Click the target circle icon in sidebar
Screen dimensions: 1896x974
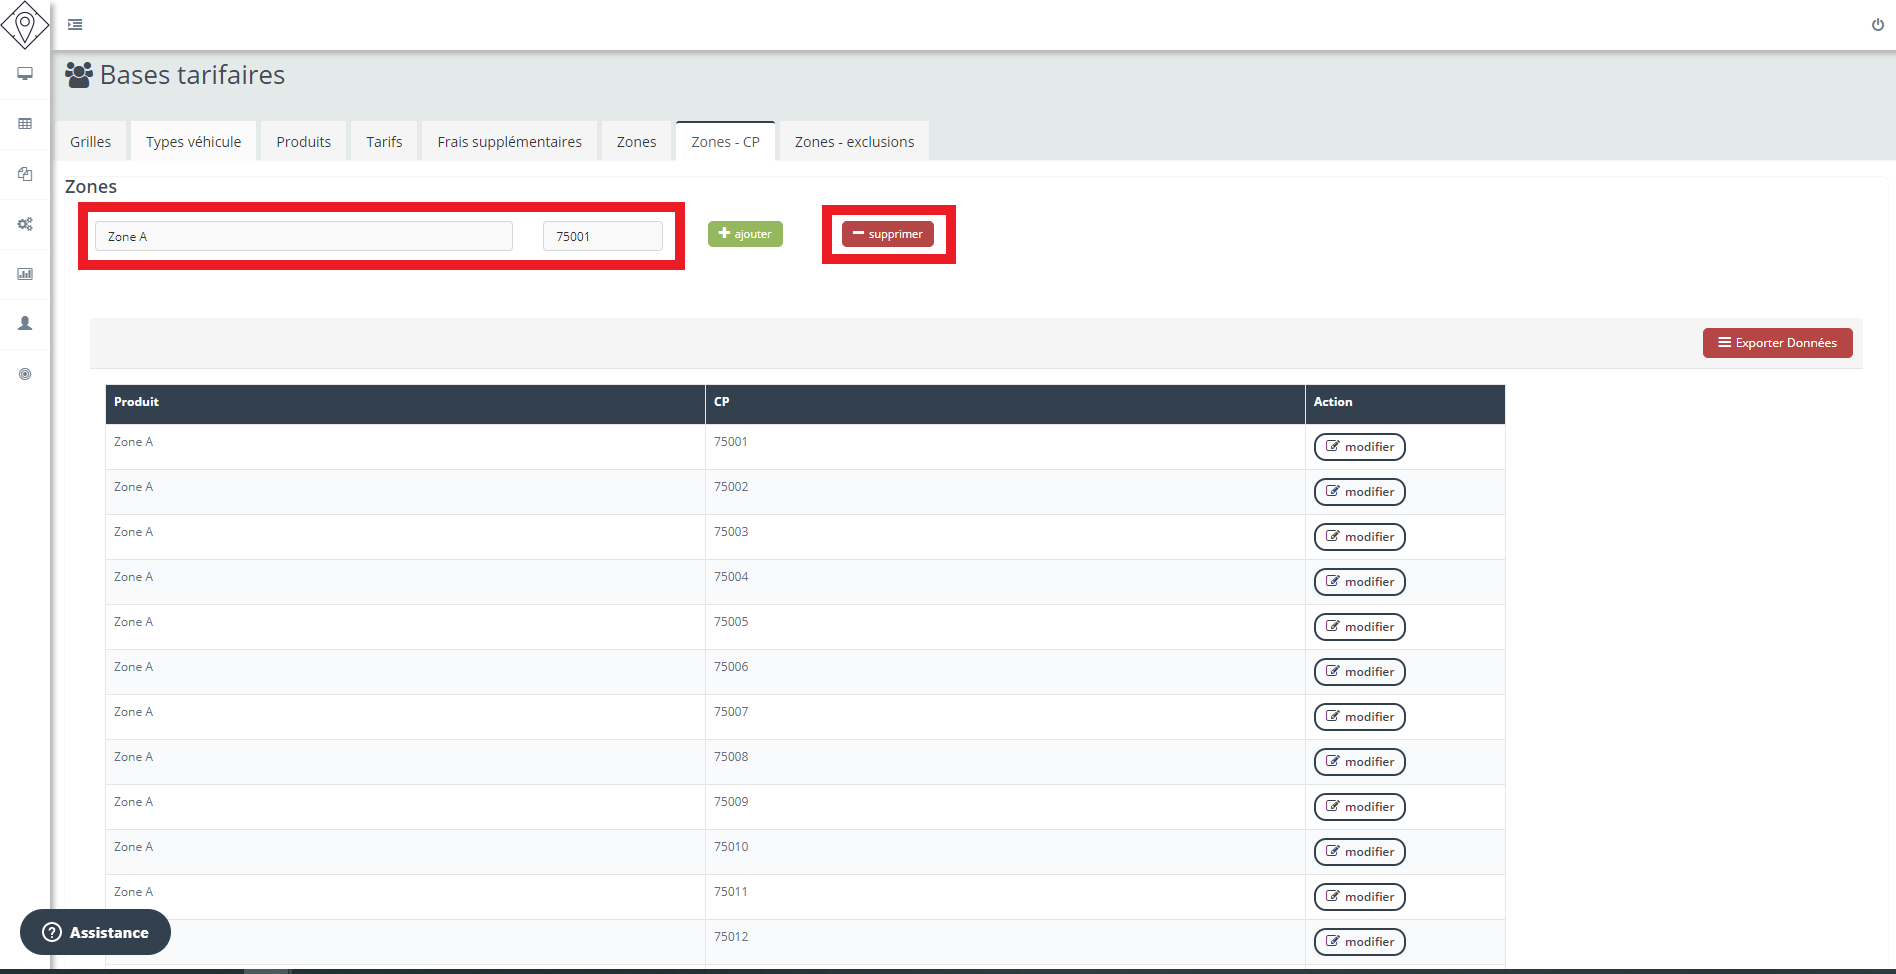tap(25, 374)
